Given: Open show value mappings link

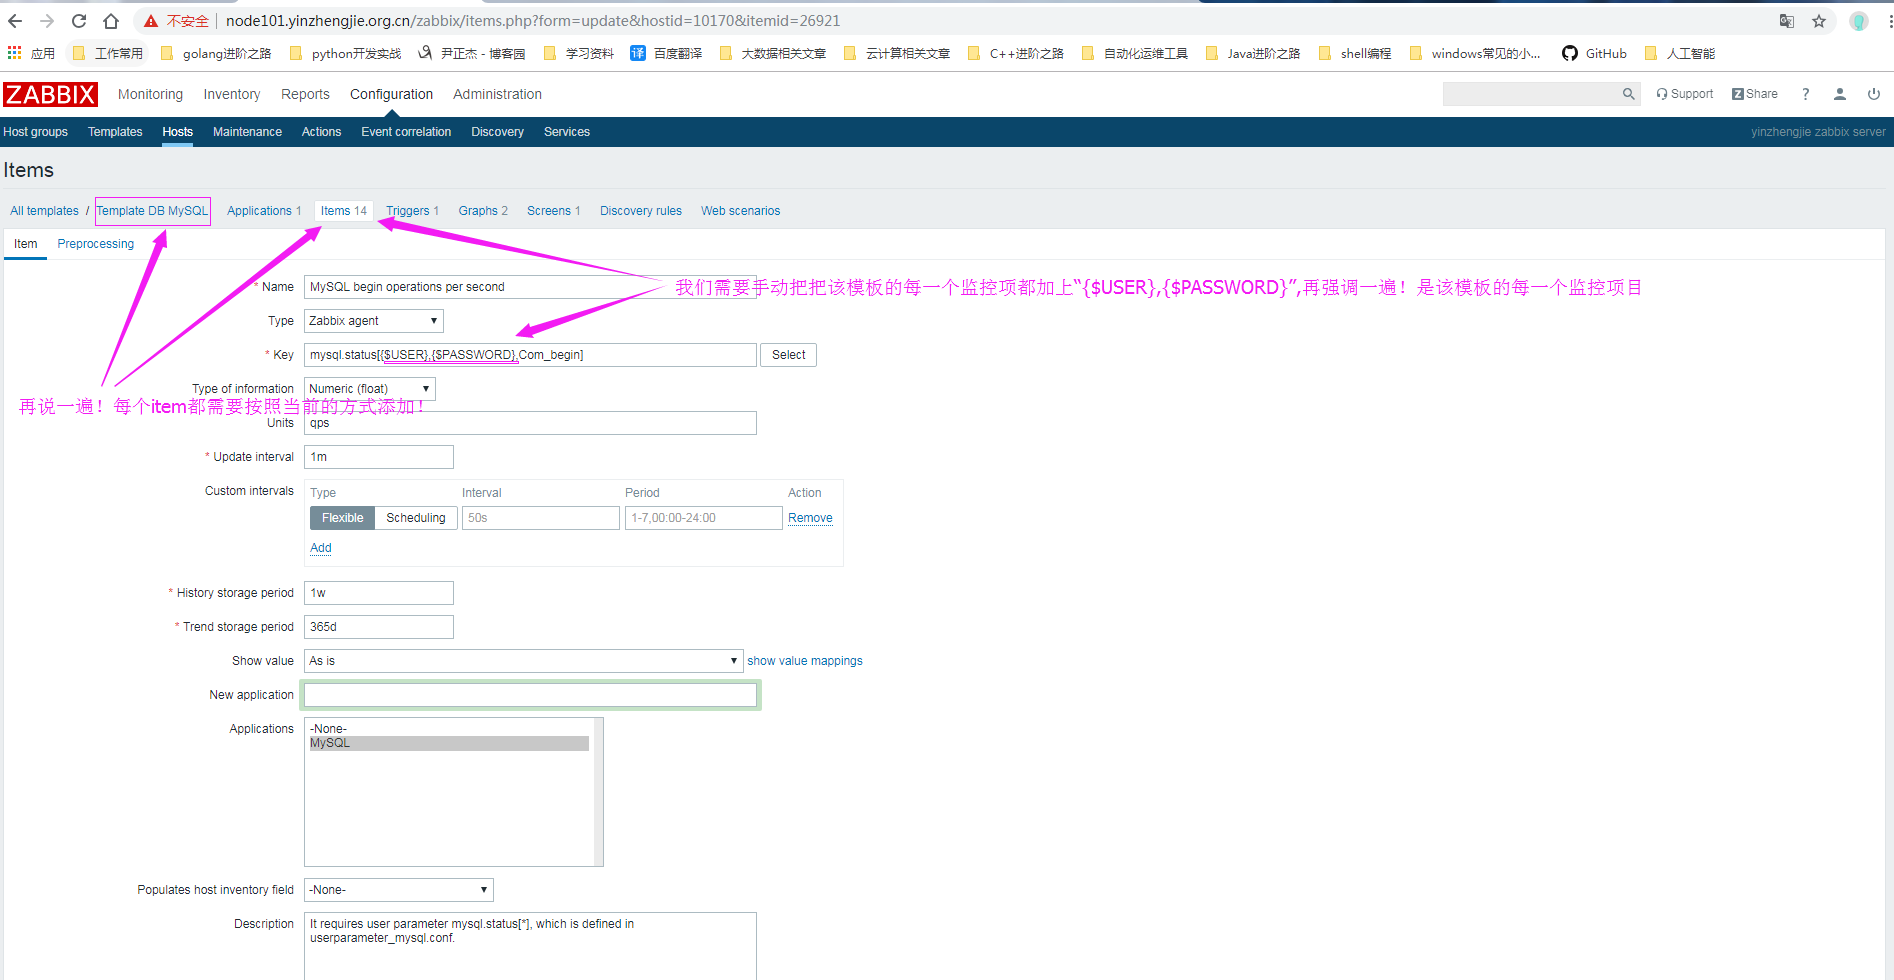Looking at the screenshot, I should coord(804,661).
